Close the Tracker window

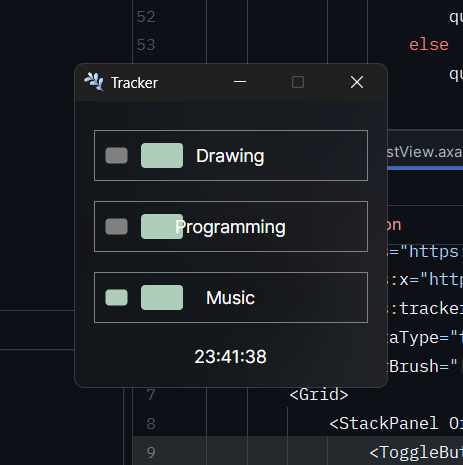coord(357,82)
